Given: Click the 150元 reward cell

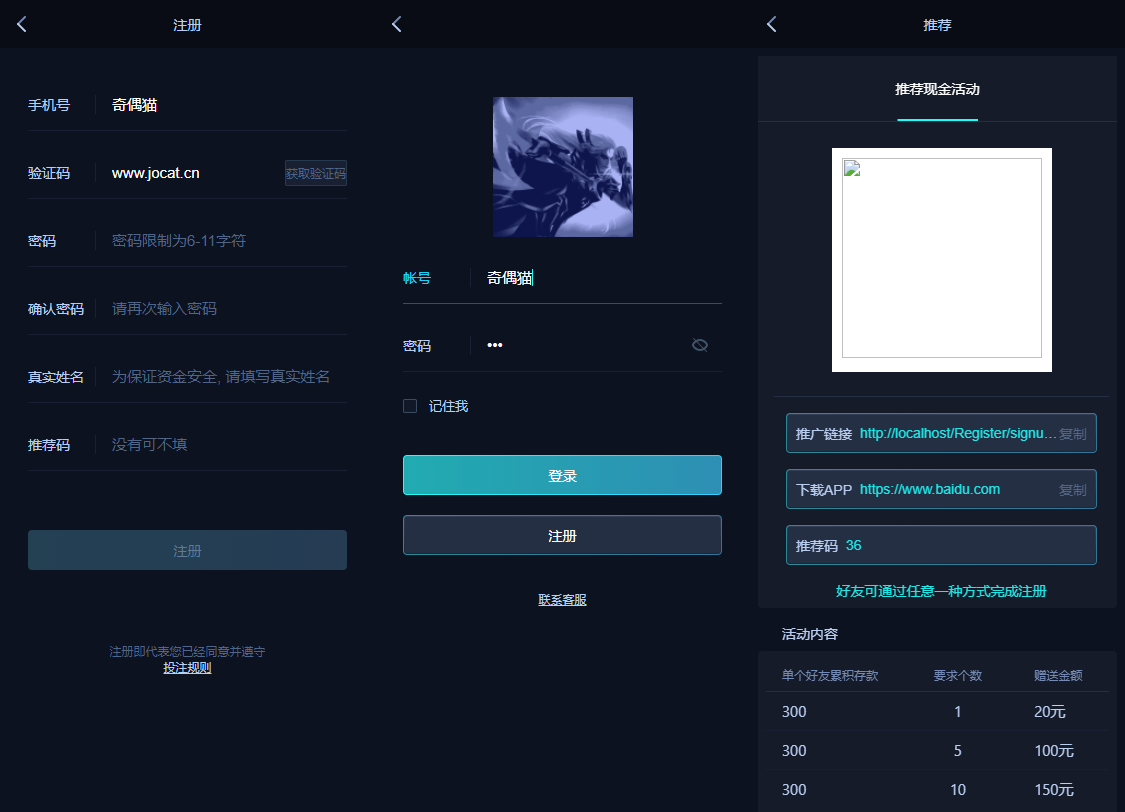Looking at the screenshot, I should [1054, 790].
